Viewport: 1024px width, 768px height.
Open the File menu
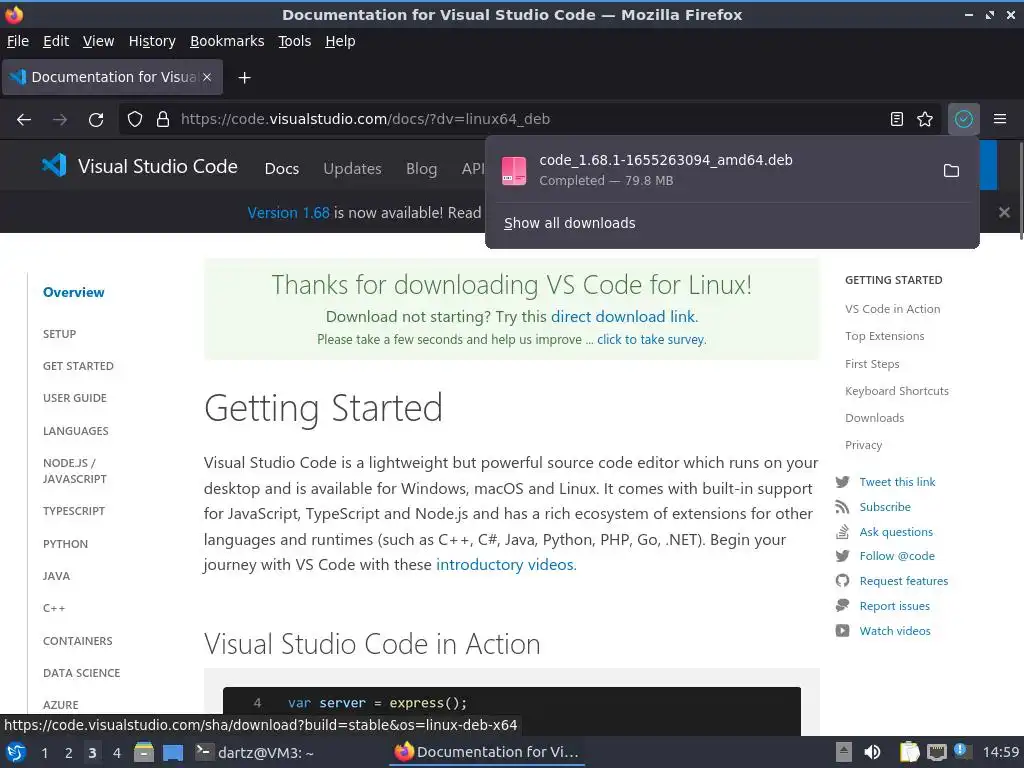click(18, 41)
